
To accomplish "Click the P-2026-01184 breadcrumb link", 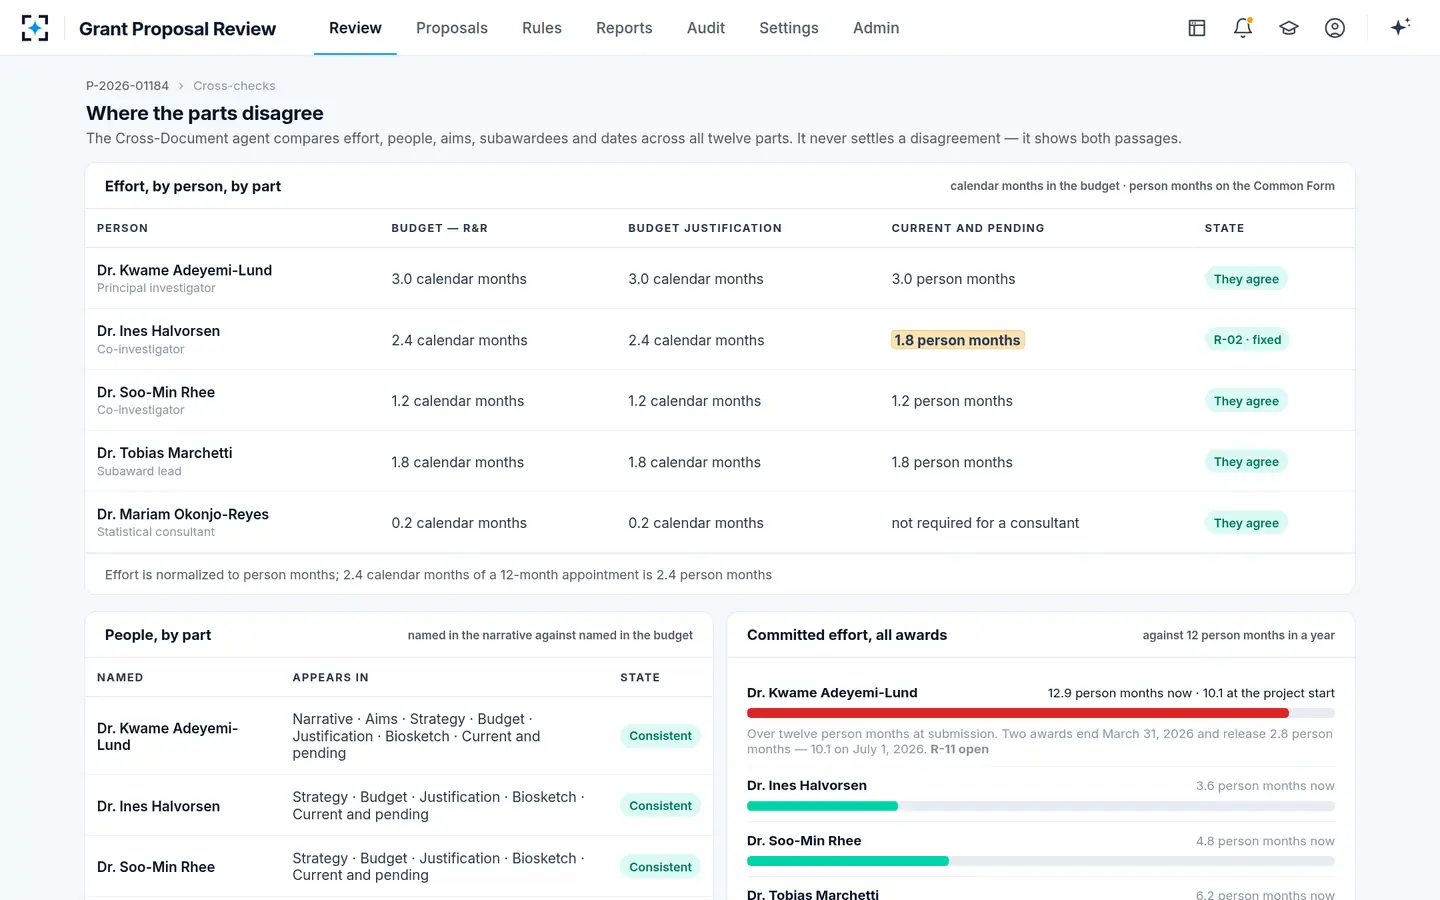I will click(127, 86).
